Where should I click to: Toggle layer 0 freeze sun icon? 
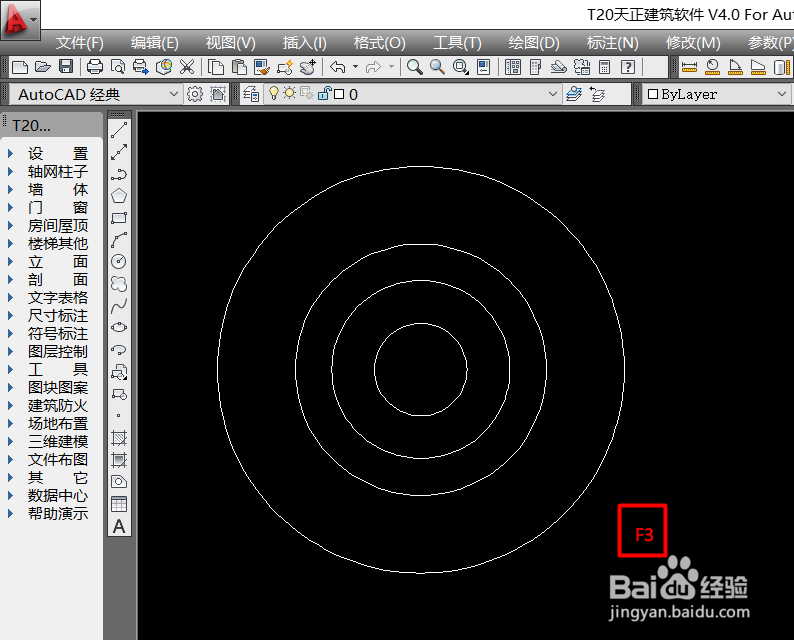pos(290,93)
